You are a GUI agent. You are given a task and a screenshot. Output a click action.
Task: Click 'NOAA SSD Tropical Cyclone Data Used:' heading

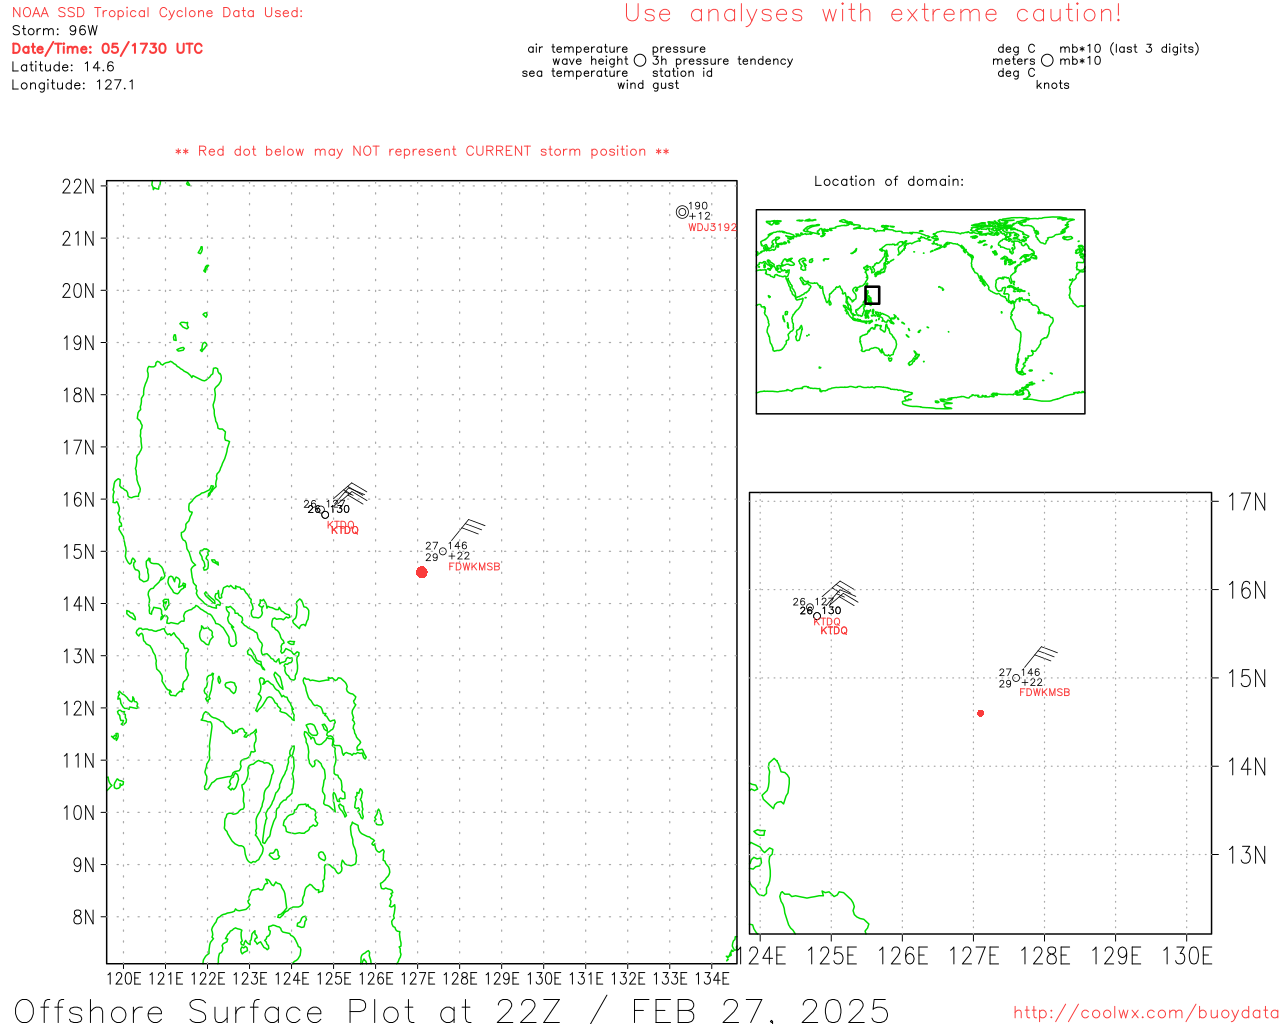(157, 12)
